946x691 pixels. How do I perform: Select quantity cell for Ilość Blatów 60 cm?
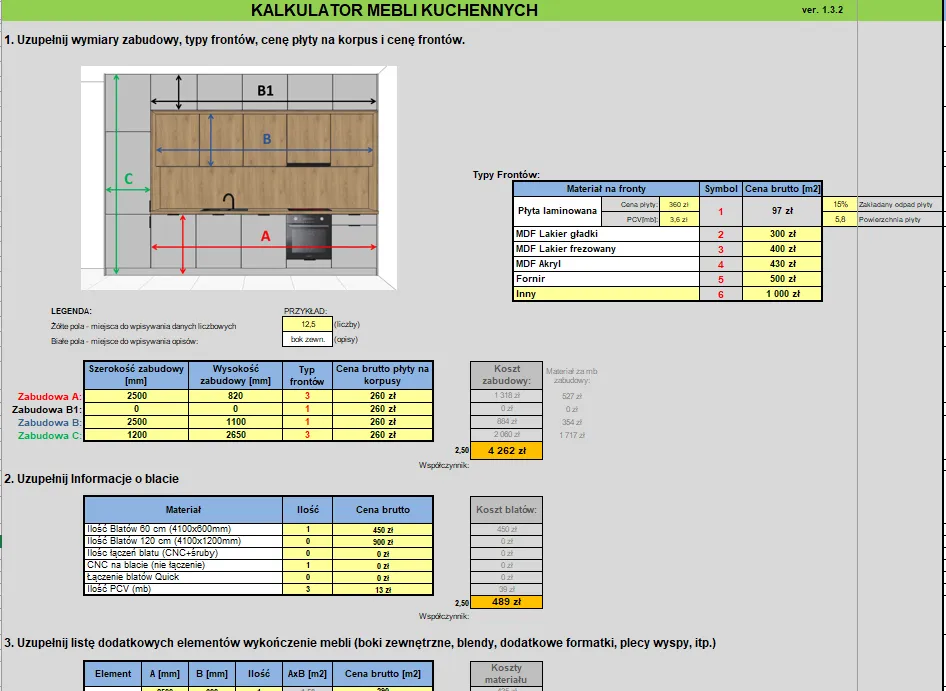point(307,529)
